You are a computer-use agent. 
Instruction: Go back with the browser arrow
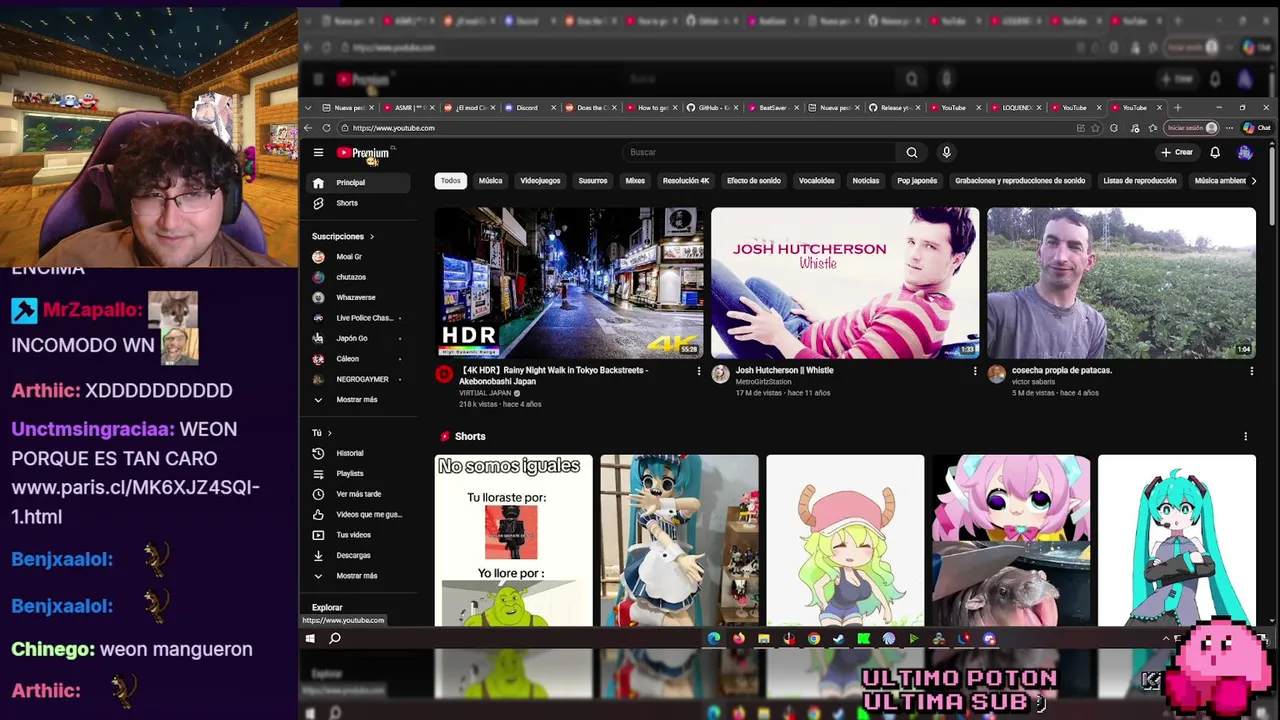coord(309,128)
